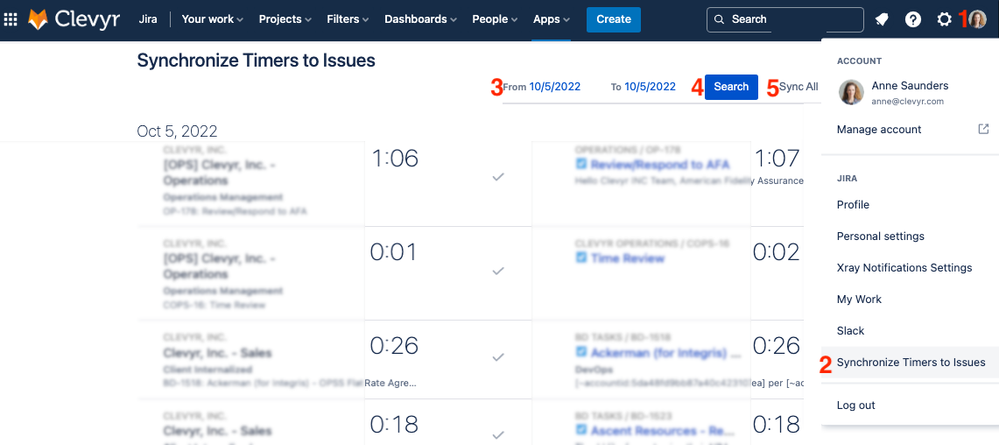Click the blue Create button
The width and height of the screenshot is (999, 445).
[x=614, y=19]
